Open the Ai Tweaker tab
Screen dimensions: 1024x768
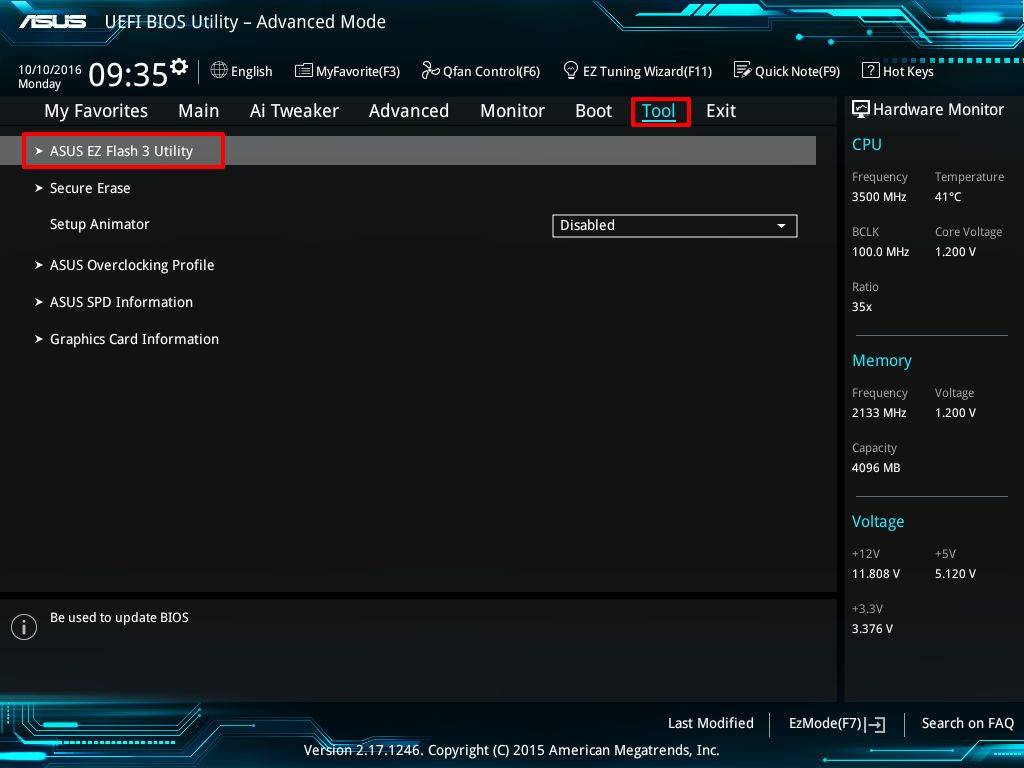click(294, 111)
